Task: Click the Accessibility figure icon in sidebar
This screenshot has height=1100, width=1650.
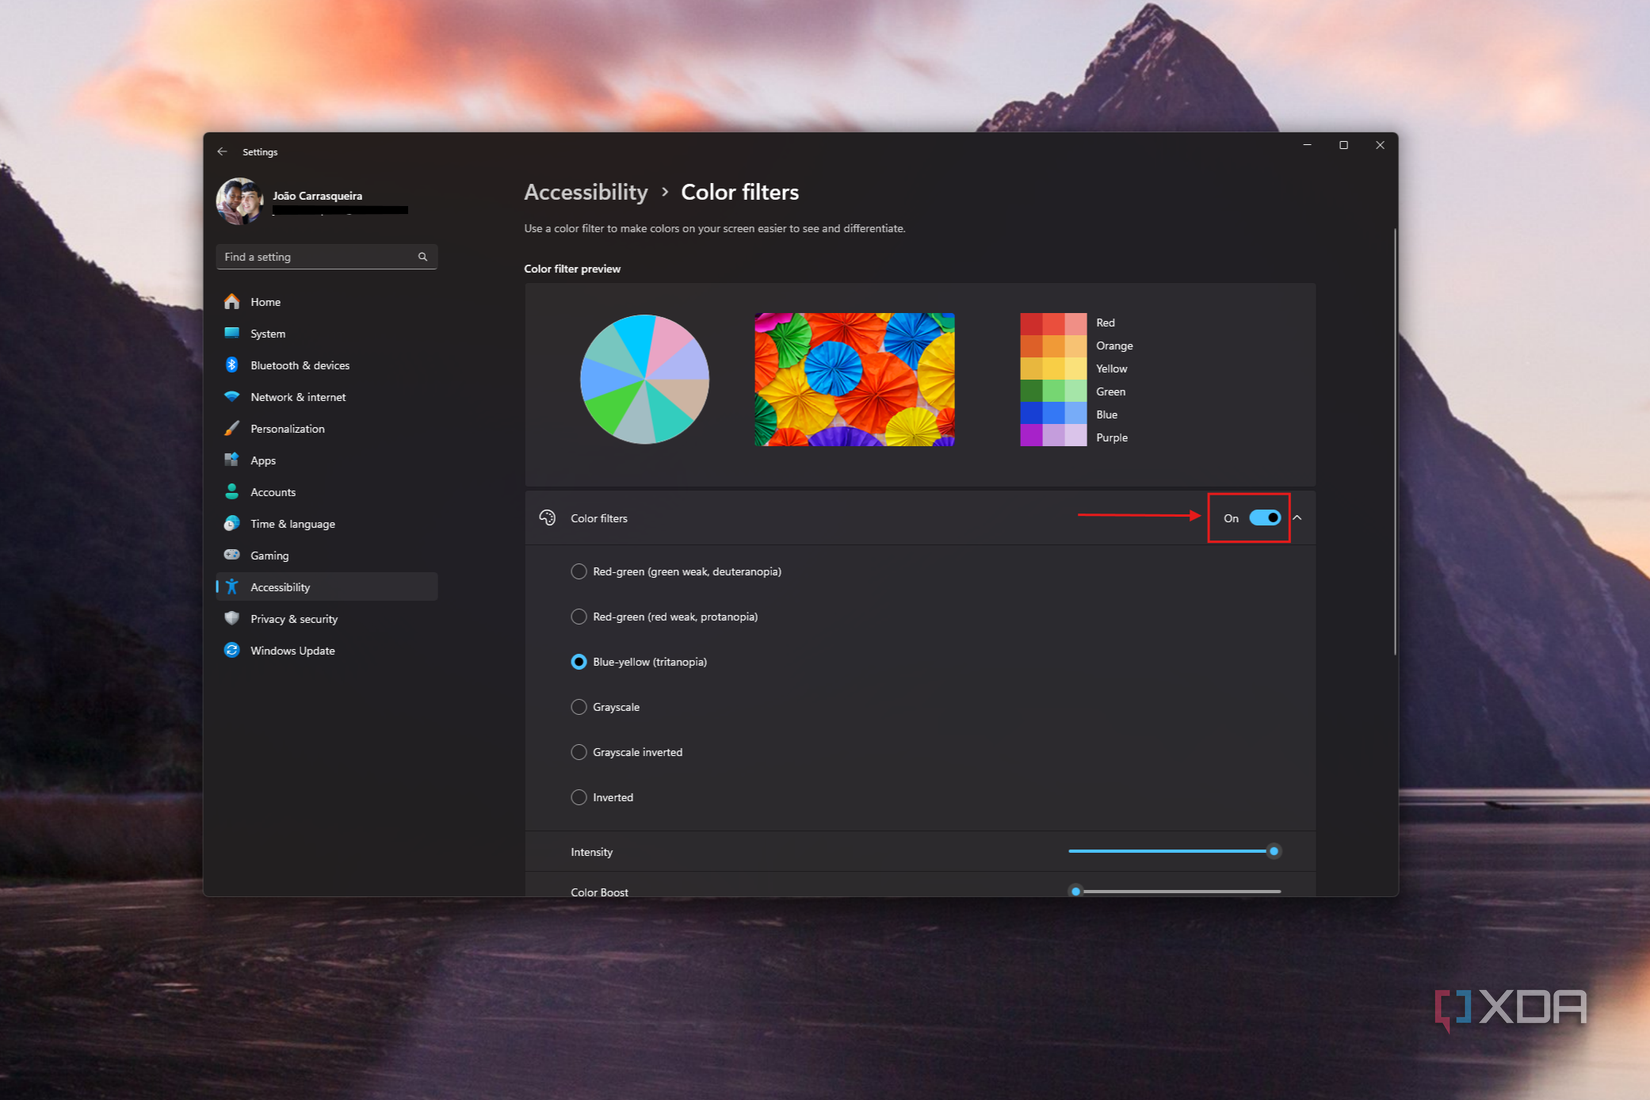Action: pos(232,587)
